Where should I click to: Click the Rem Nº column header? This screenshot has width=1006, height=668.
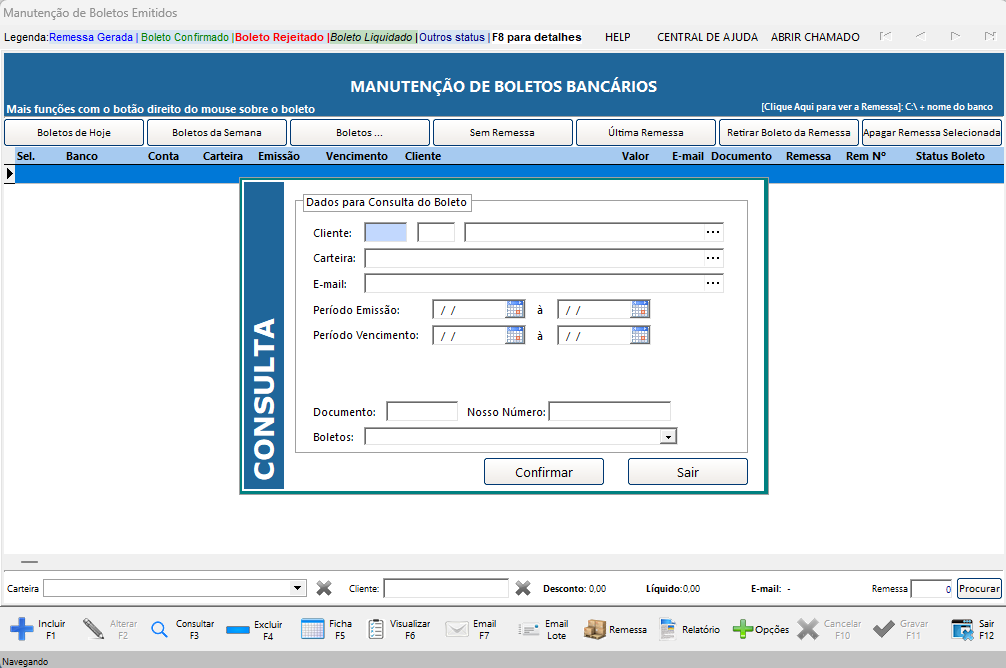click(x=866, y=156)
